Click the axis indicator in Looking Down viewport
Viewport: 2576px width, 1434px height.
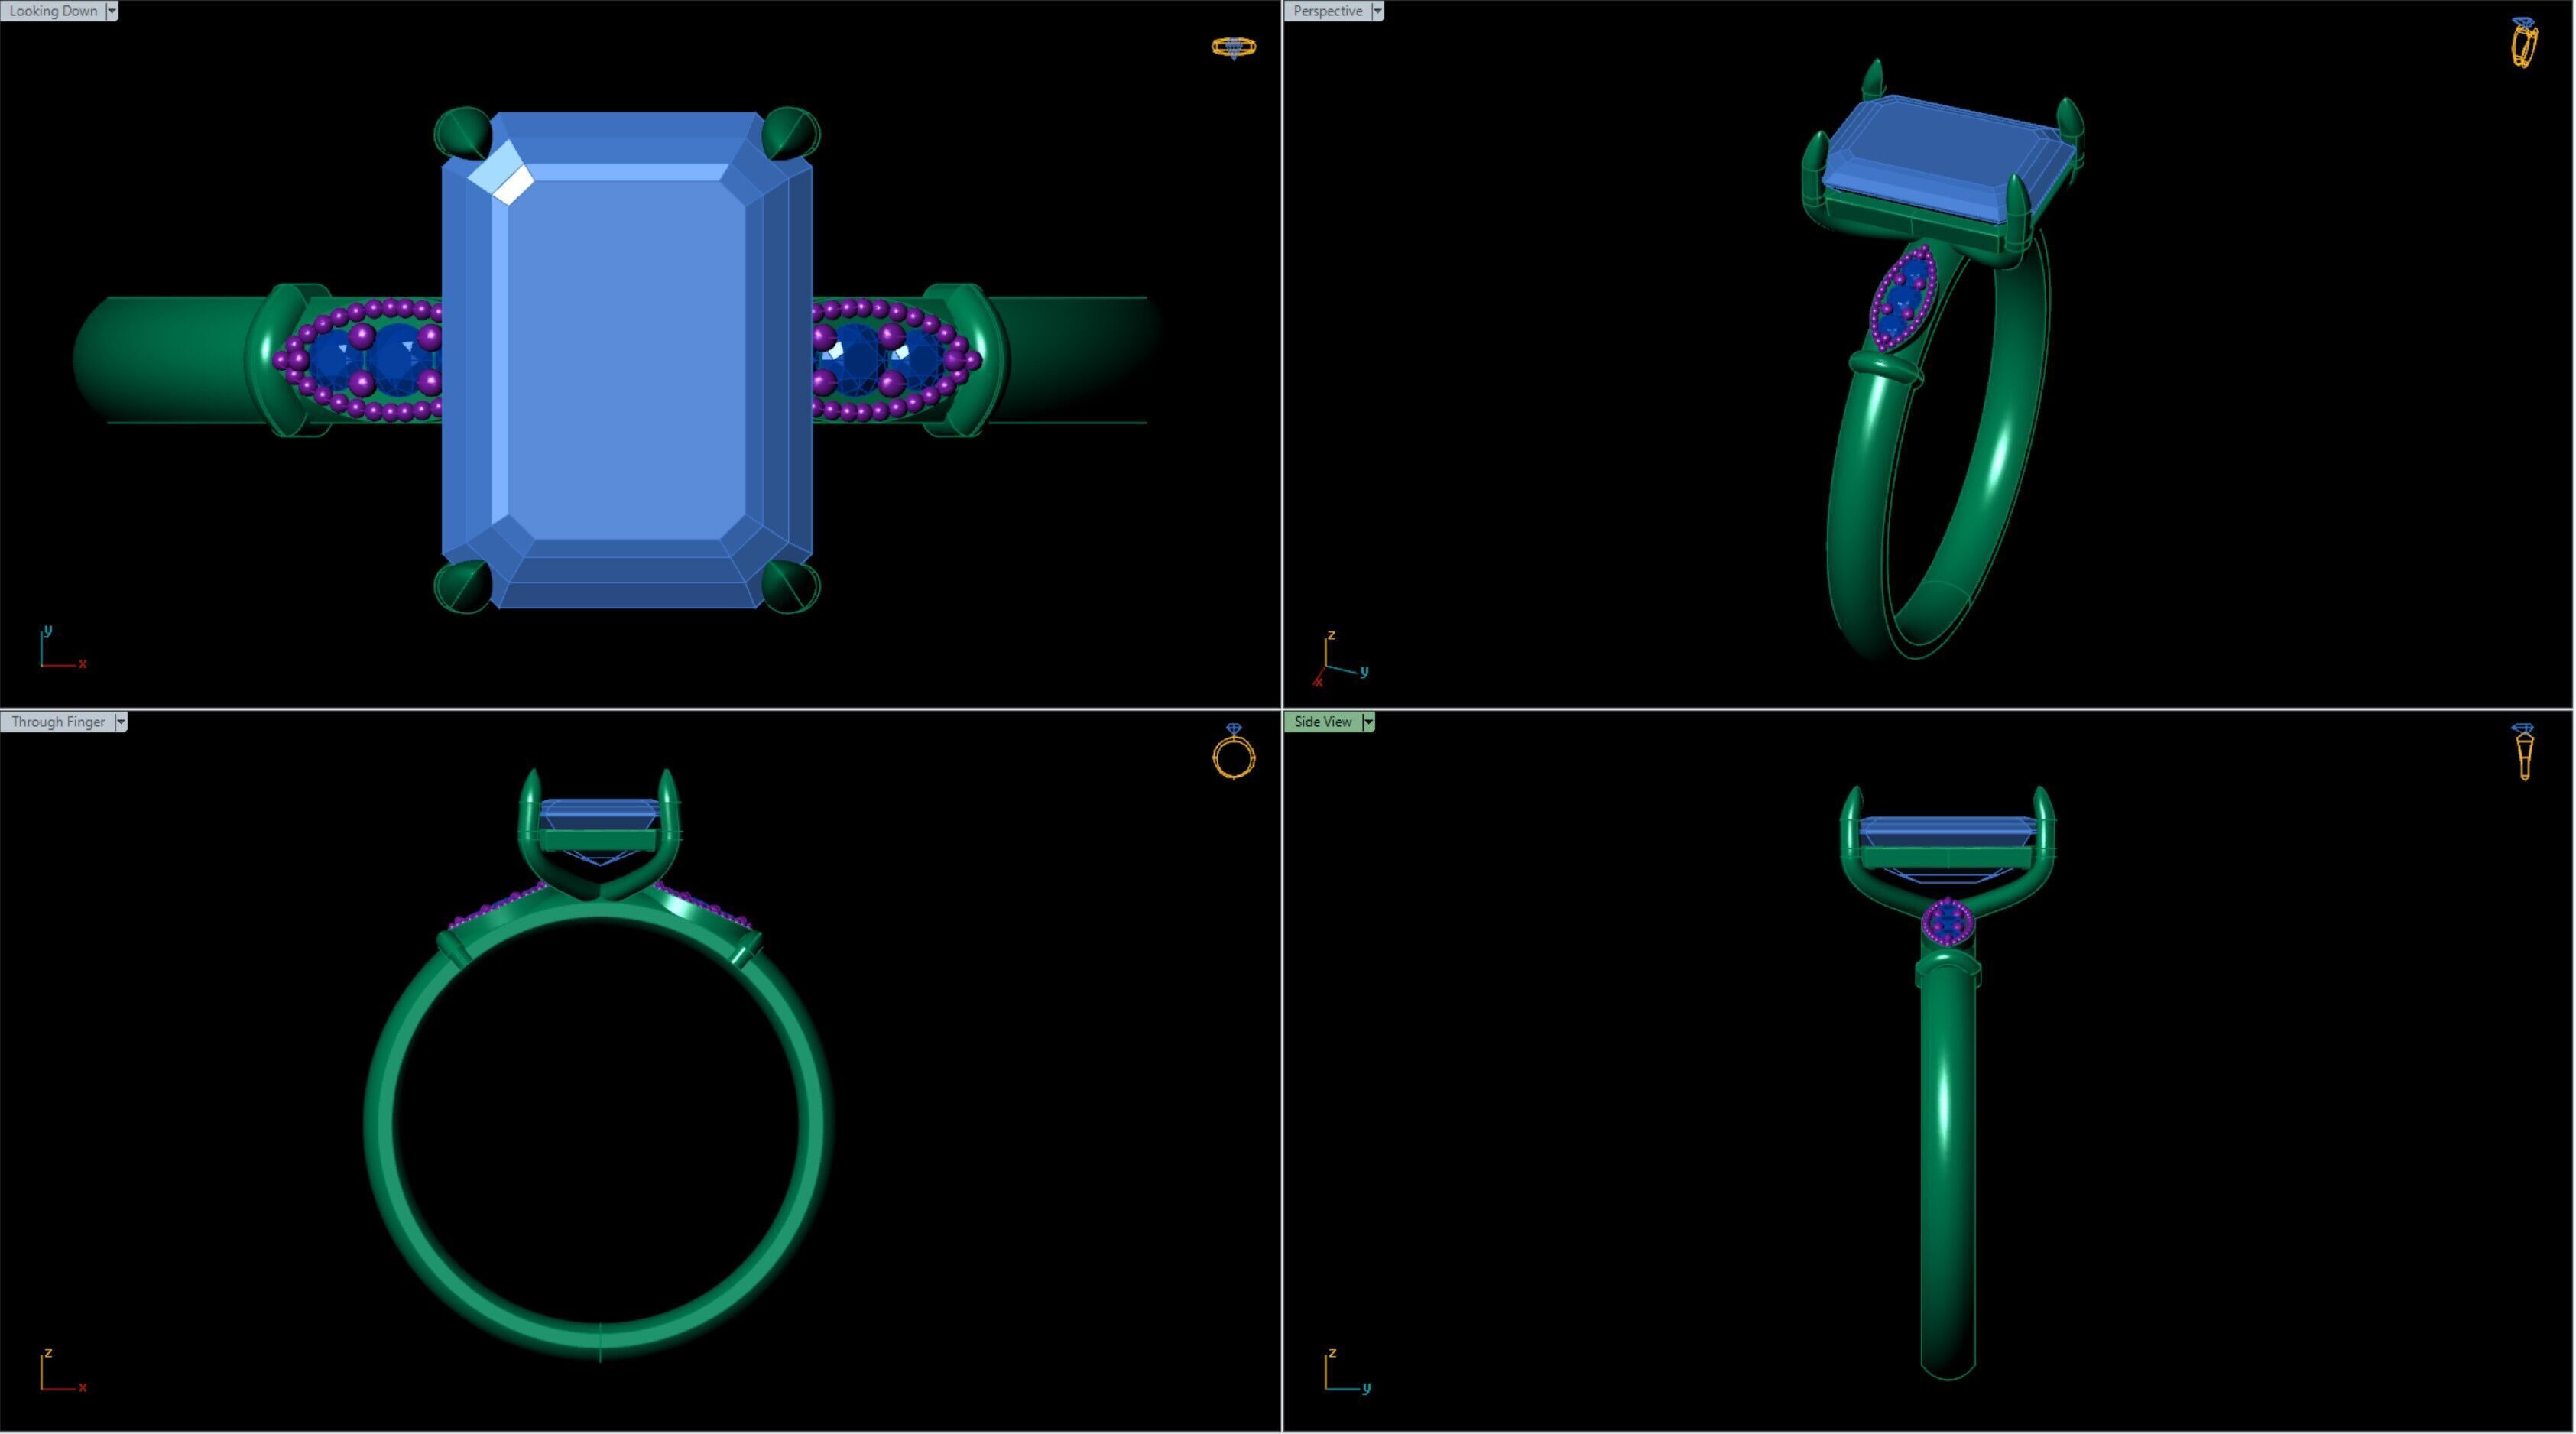pyautogui.click(x=62, y=648)
